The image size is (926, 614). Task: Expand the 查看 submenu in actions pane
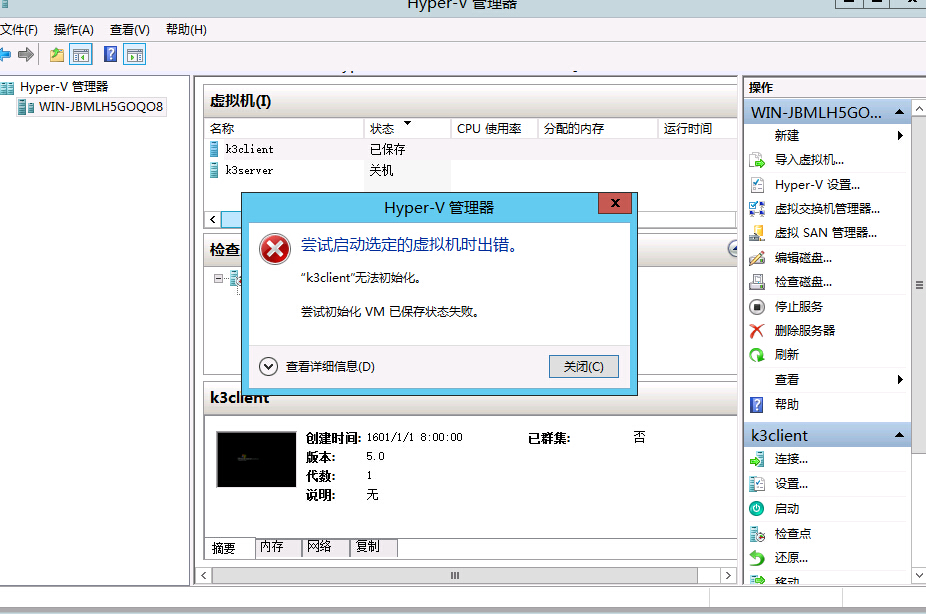[900, 380]
